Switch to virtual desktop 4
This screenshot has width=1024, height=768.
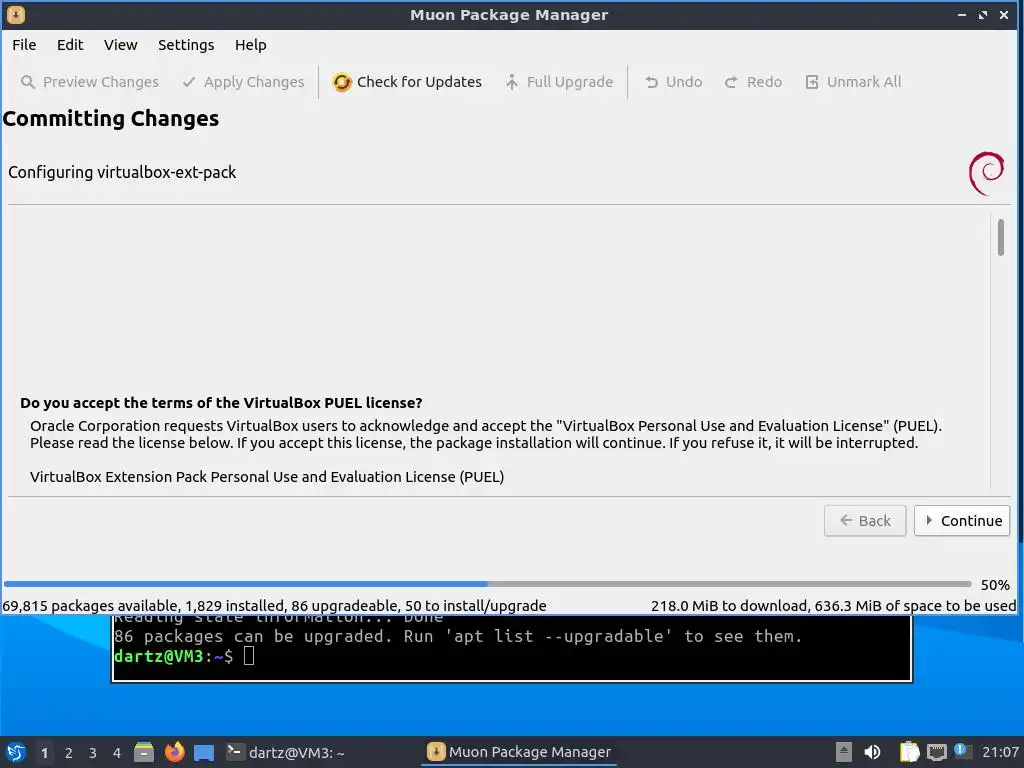117,753
